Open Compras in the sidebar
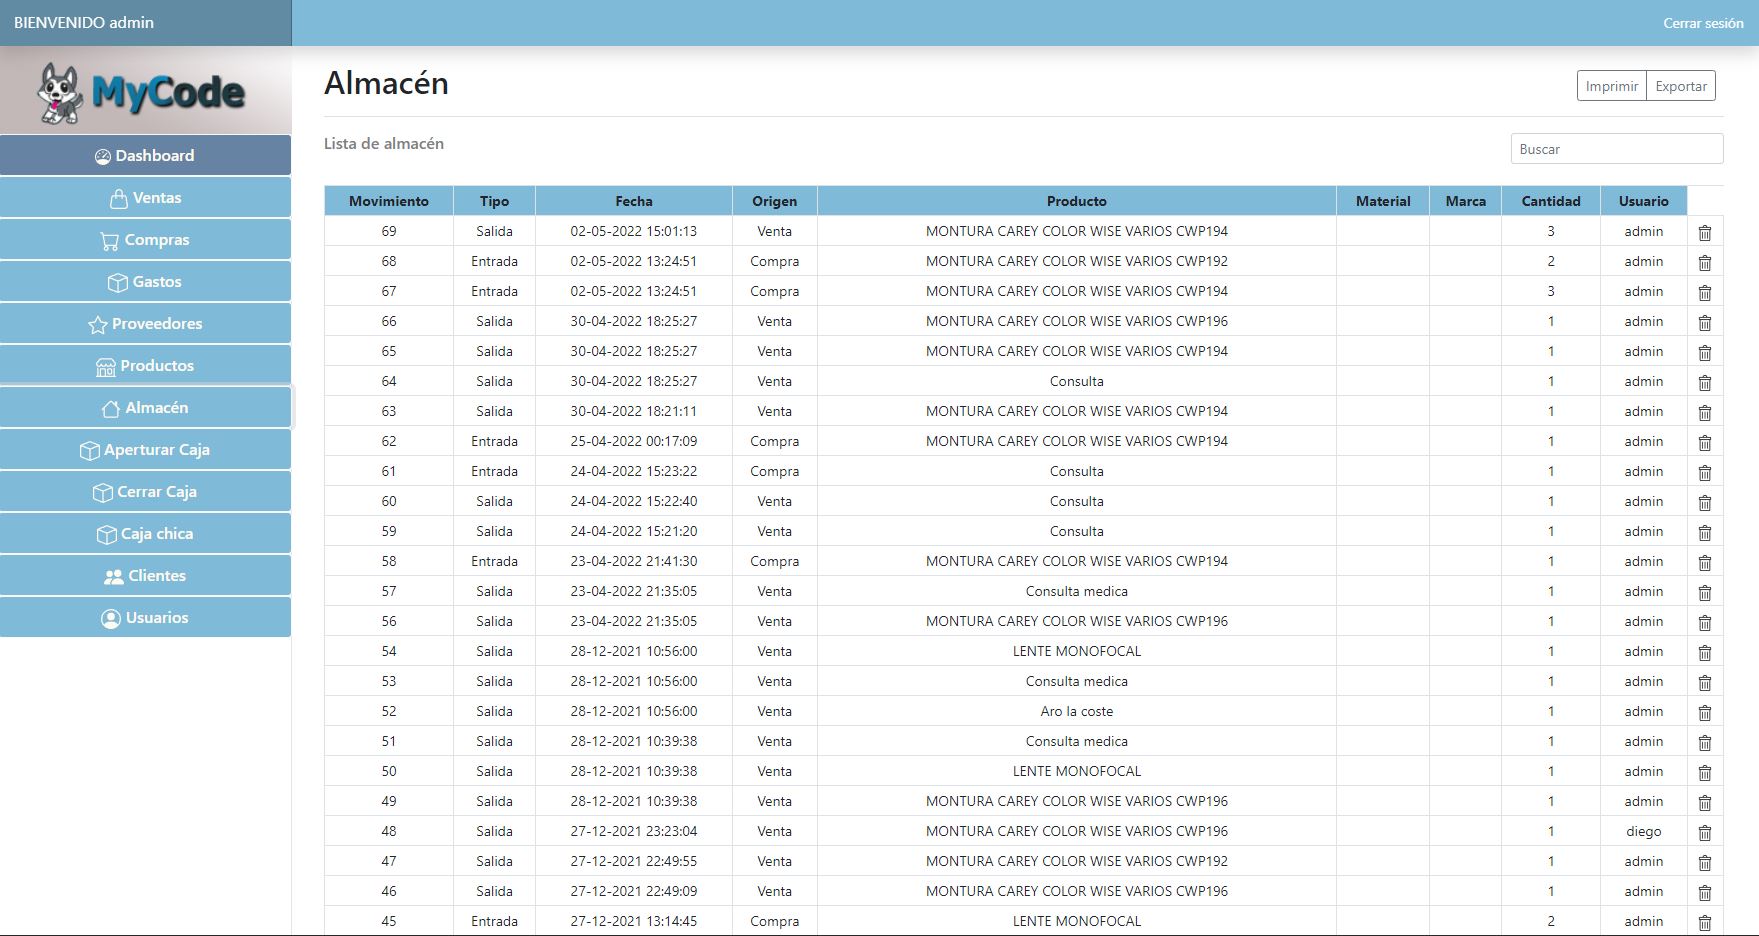 point(145,240)
